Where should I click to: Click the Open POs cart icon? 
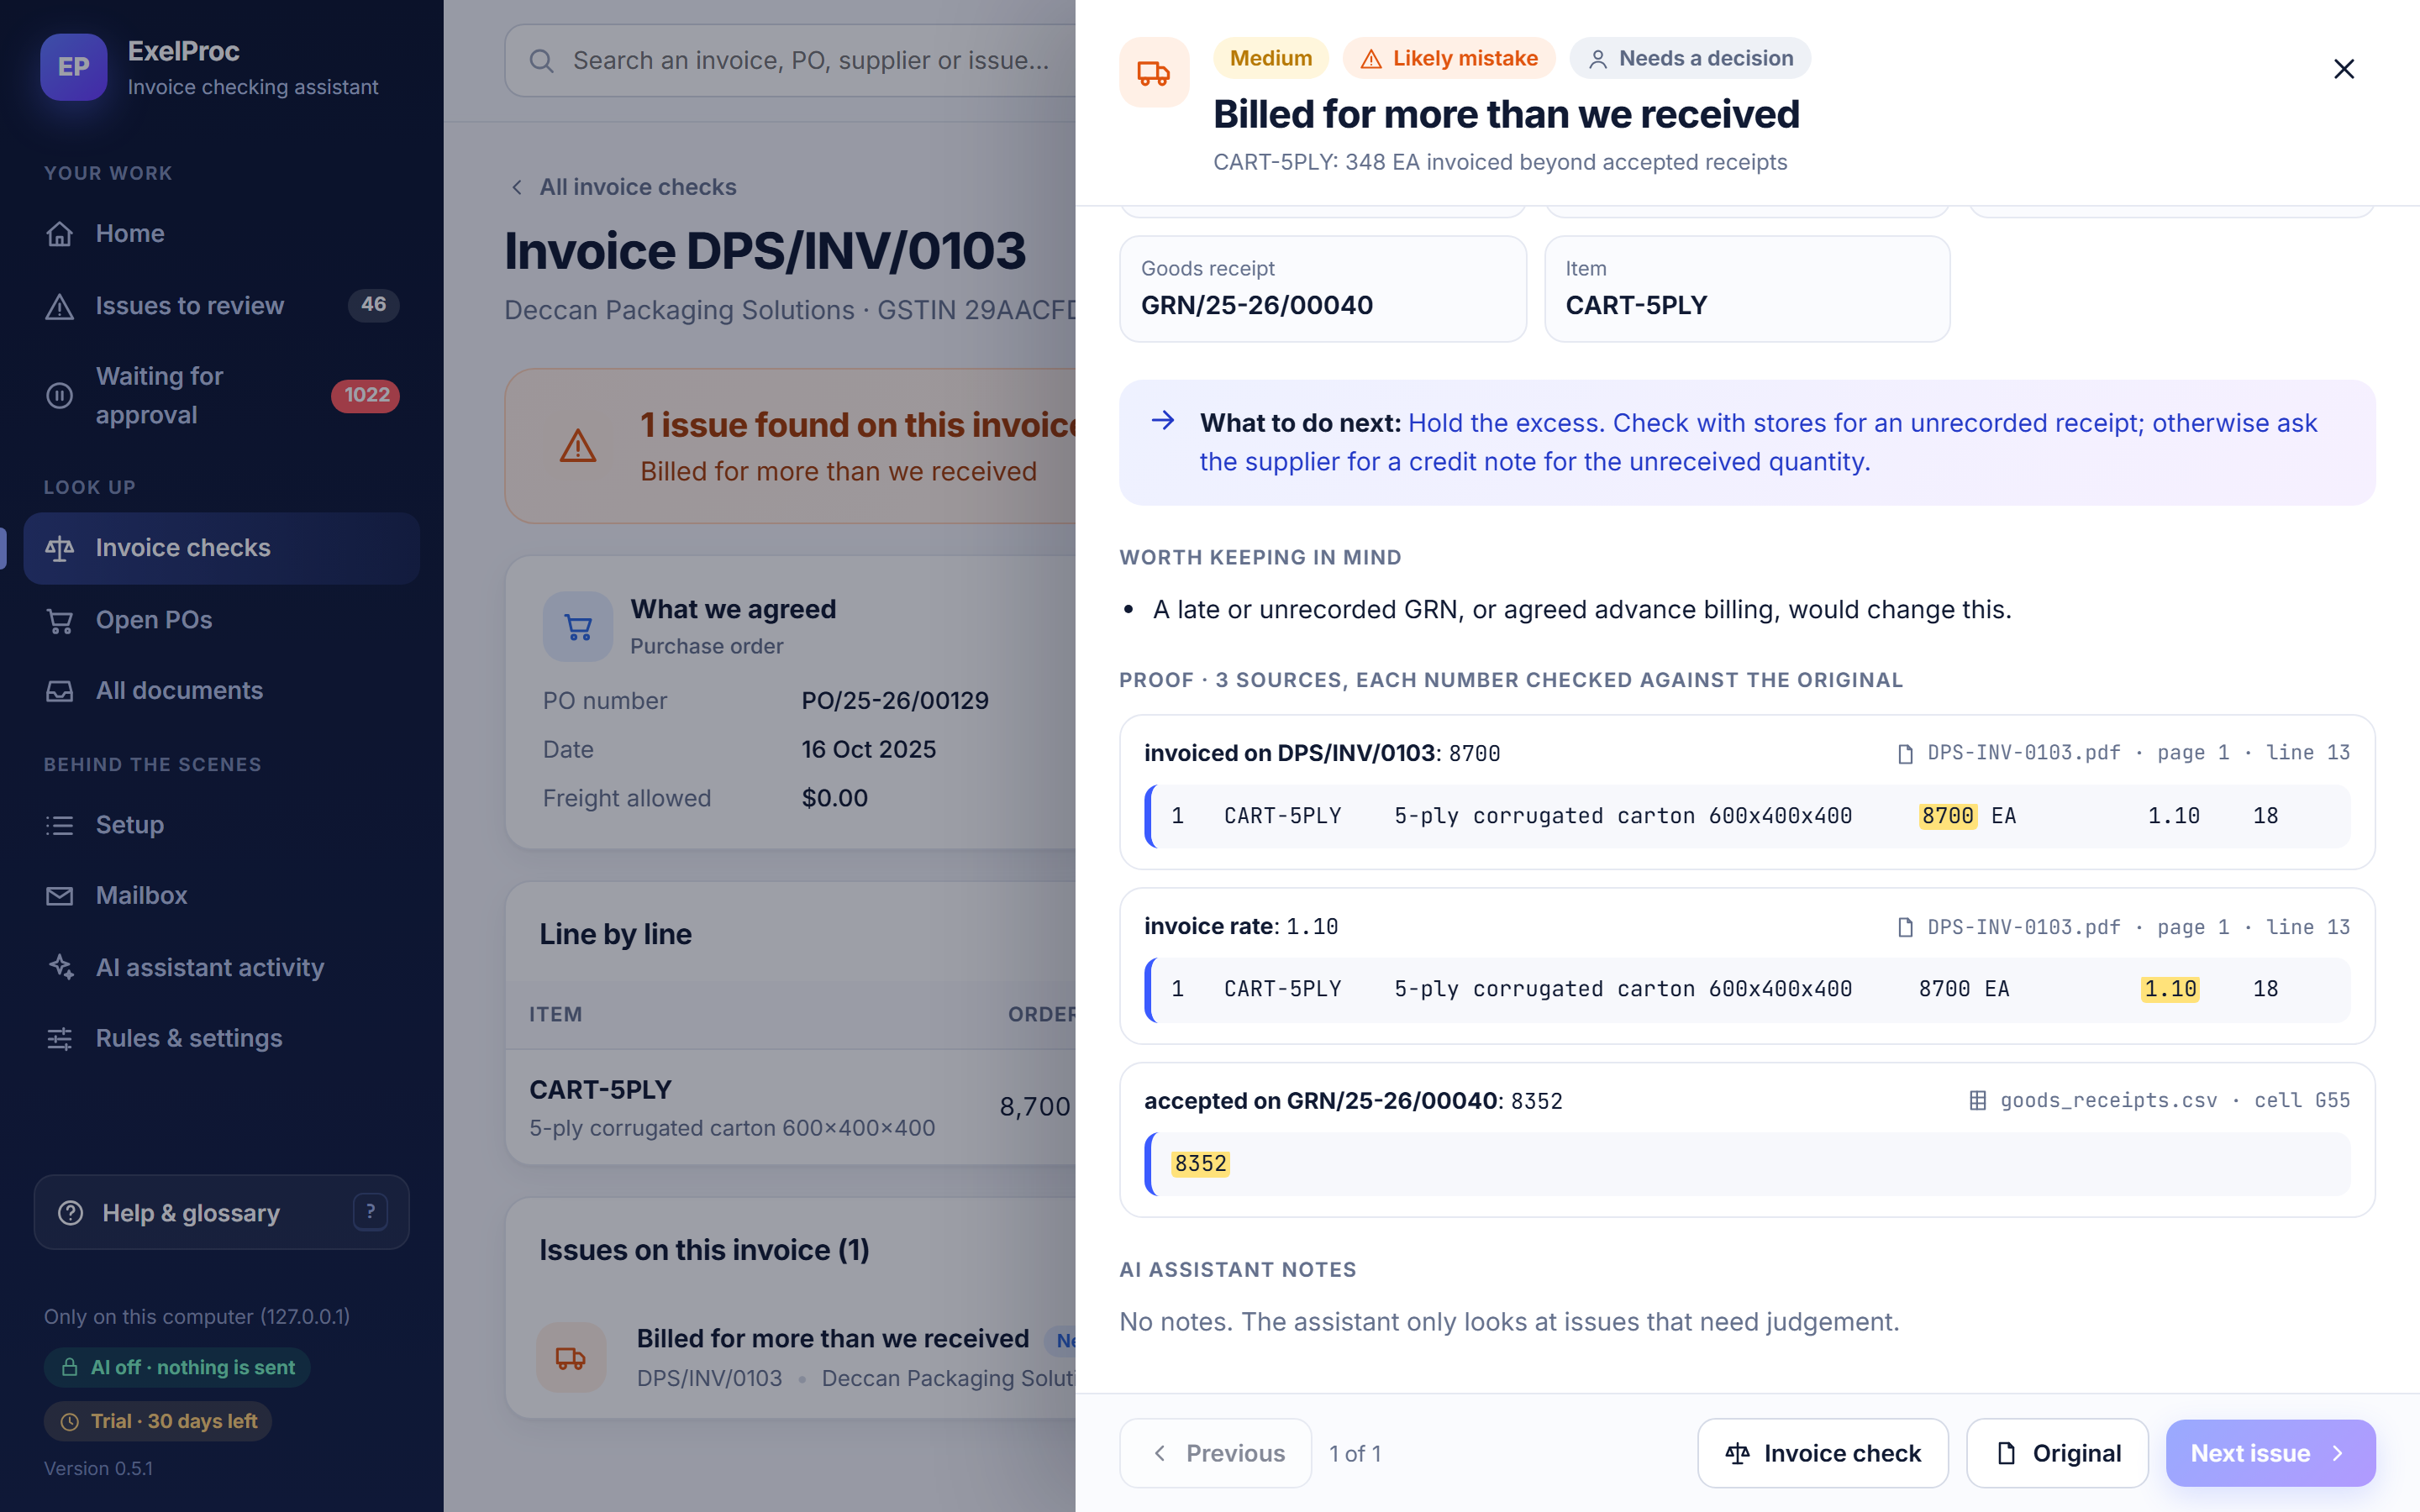[59, 620]
